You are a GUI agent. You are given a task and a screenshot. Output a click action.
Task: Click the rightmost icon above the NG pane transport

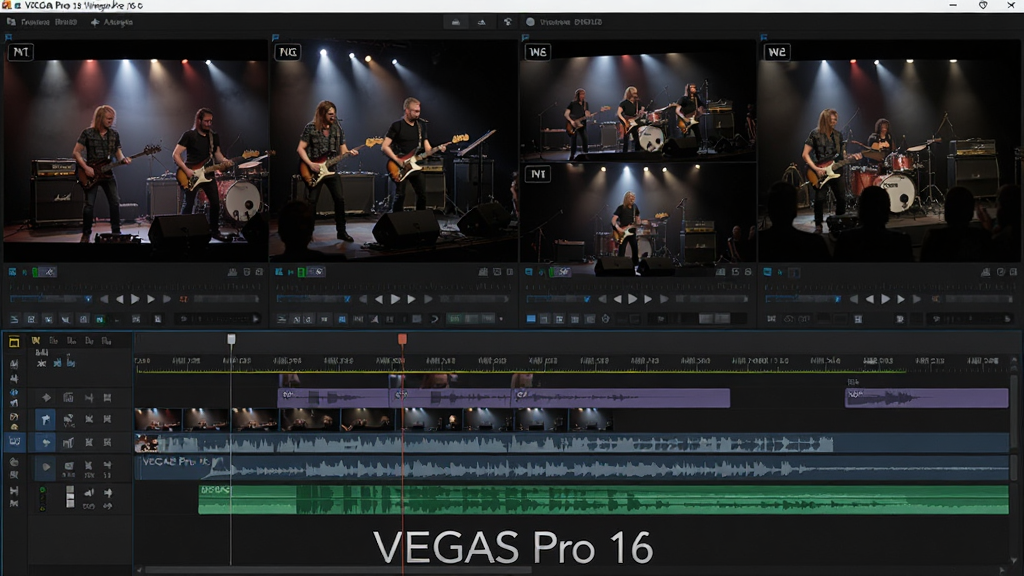[510, 272]
